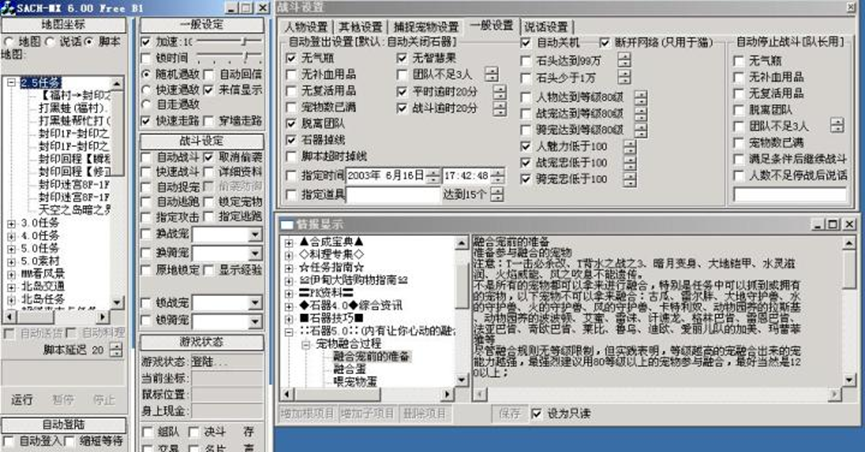Click the 锁时间 slider track

229,57
